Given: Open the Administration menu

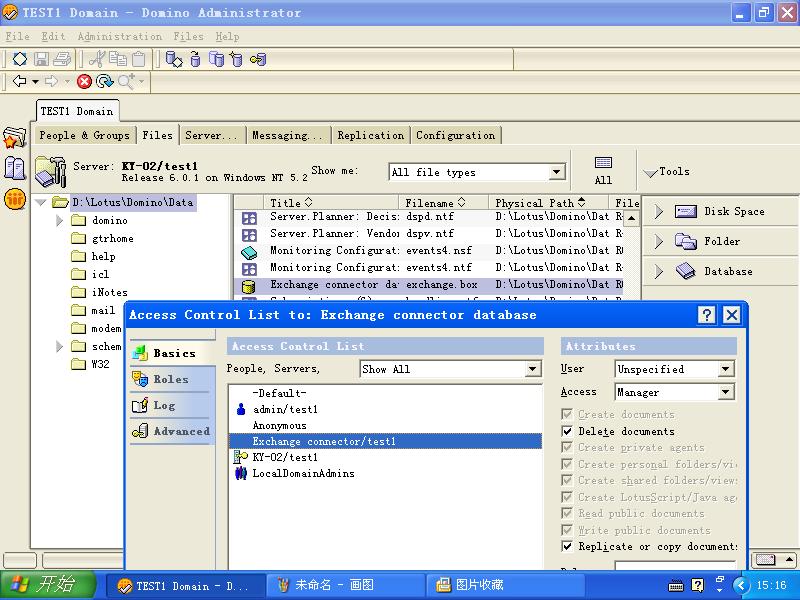Looking at the screenshot, I should (x=120, y=36).
